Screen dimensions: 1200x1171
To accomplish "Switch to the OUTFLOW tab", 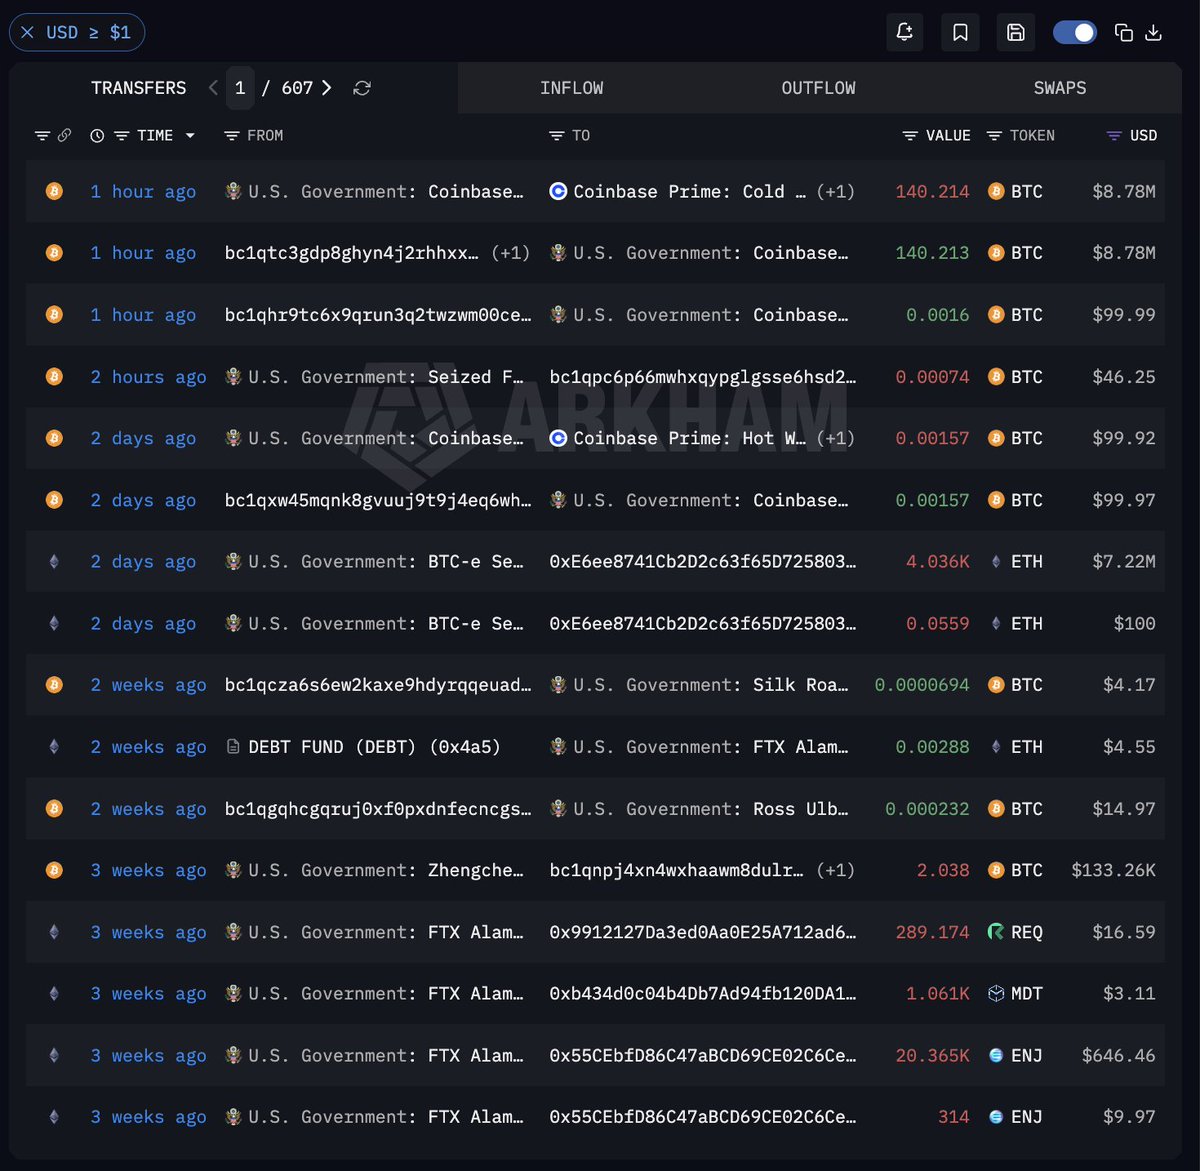I will pyautogui.click(x=818, y=88).
